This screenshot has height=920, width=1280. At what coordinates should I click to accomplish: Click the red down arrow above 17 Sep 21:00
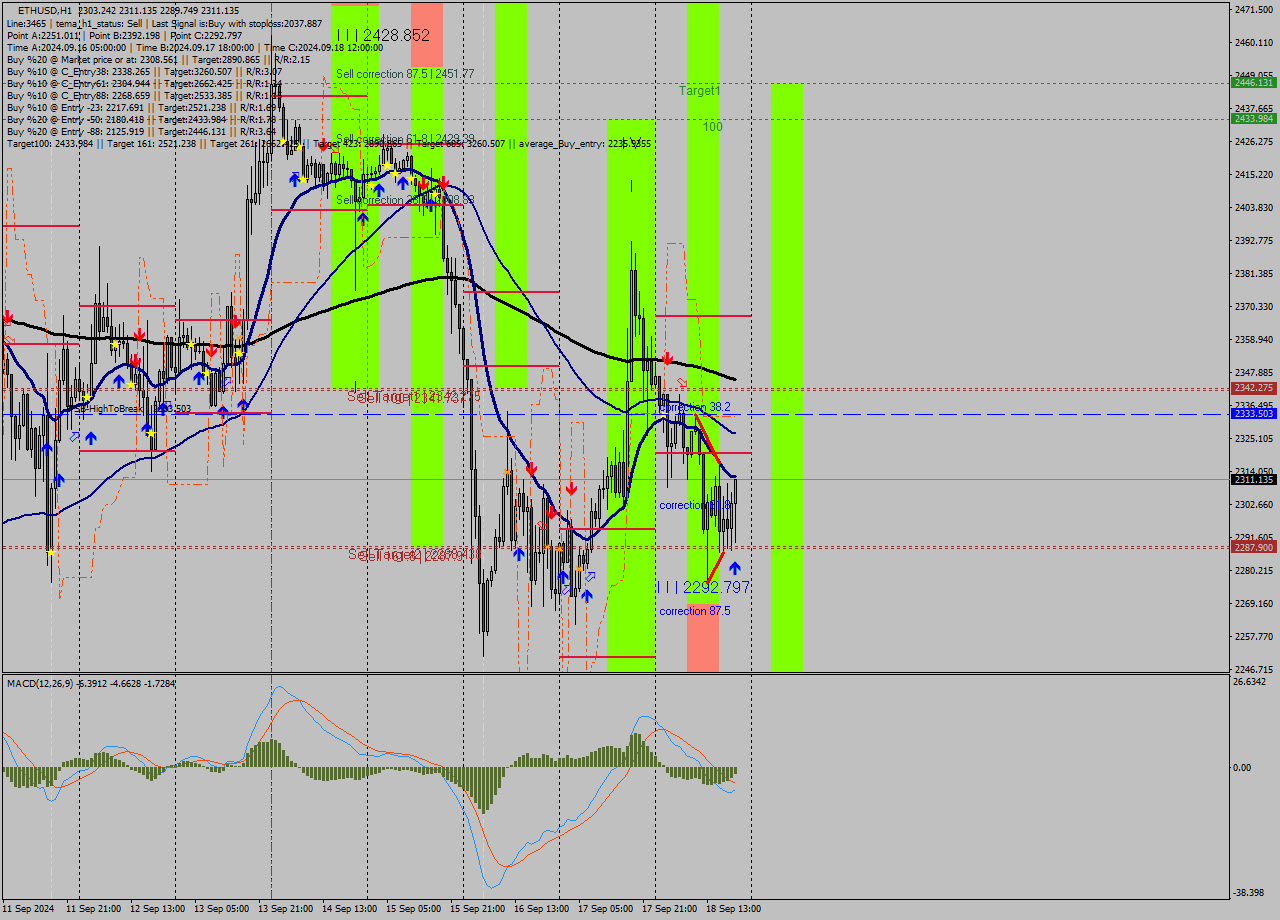(x=665, y=356)
